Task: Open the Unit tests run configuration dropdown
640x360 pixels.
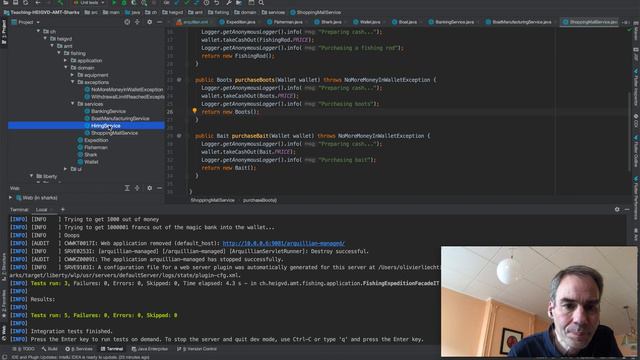Action: [89, 2]
